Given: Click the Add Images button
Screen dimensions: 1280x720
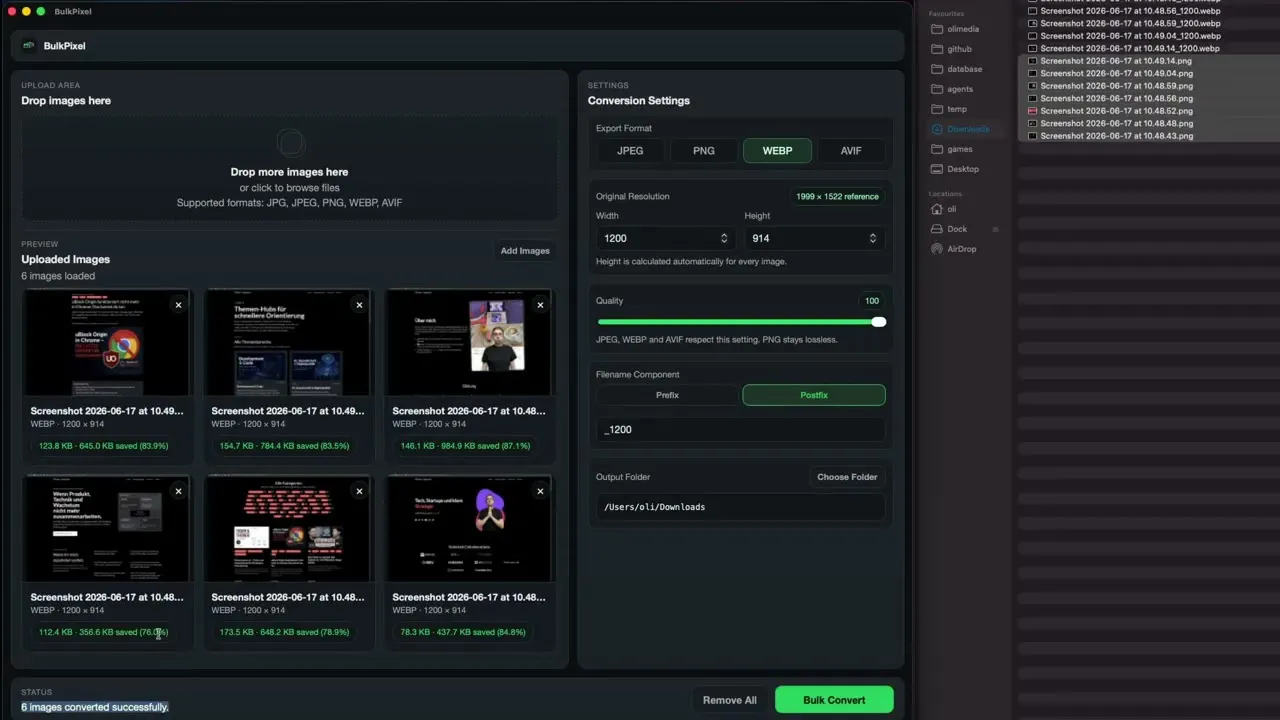Looking at the screenshot, I should (x=525, y=251).
